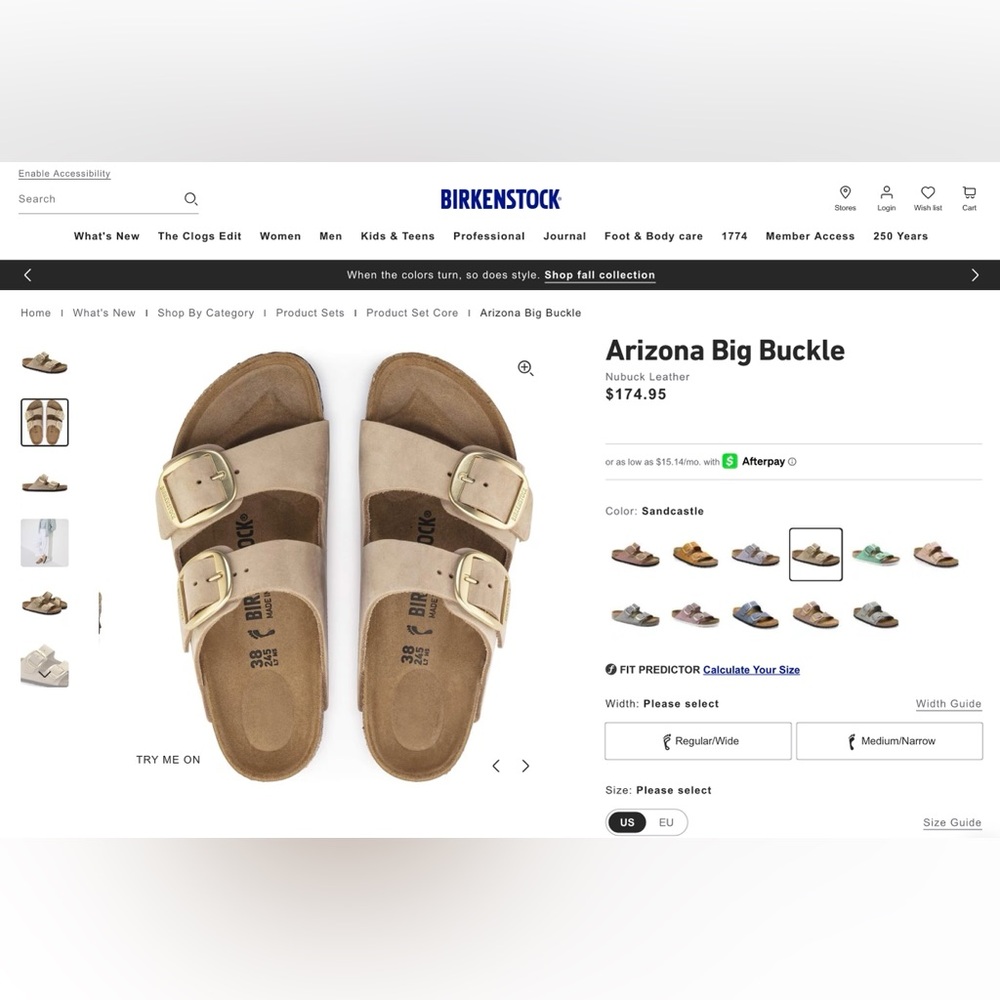Zoom into the product image magnifier
This screenshot has height=1000, width=1000.
pos(525,368)
